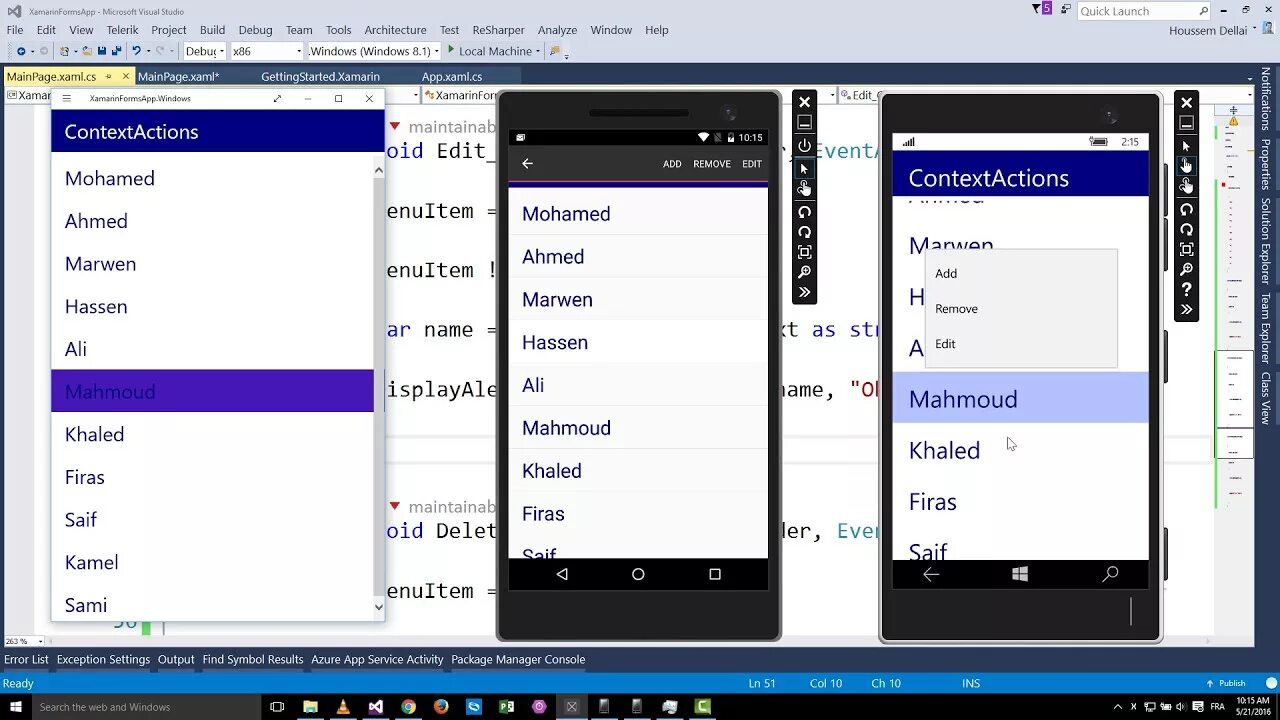Open startup project Windows 8.1 dropdown

point(374,51)
